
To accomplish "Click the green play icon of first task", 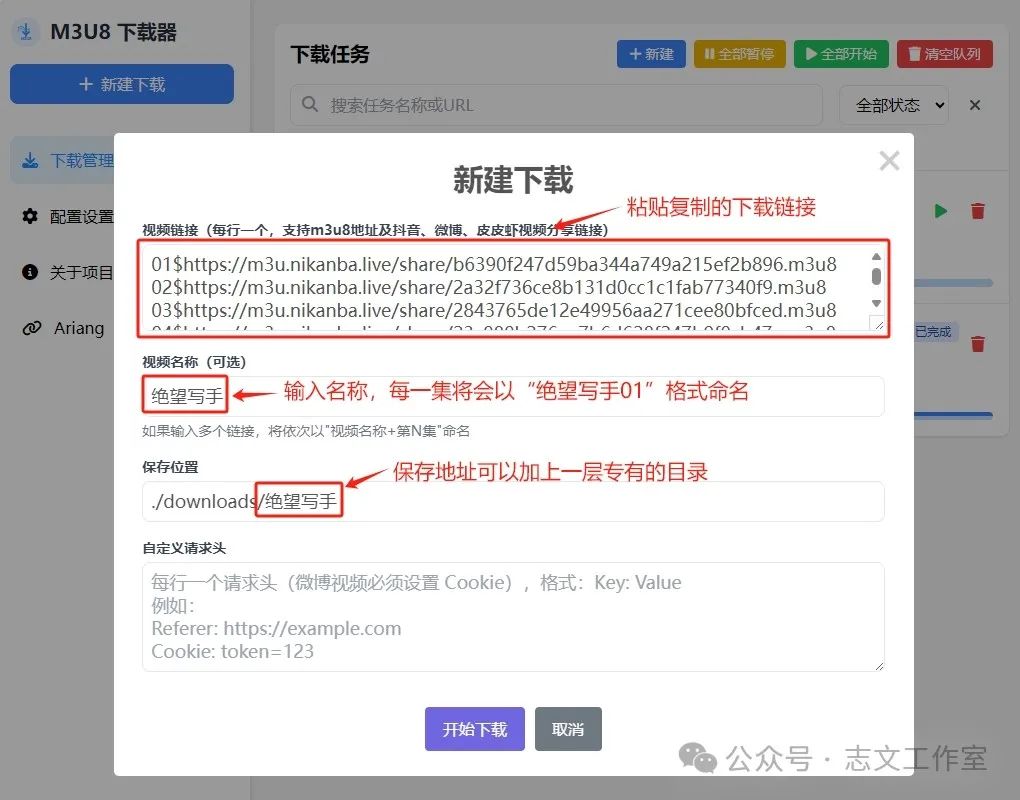I will [x=941, y=211].
